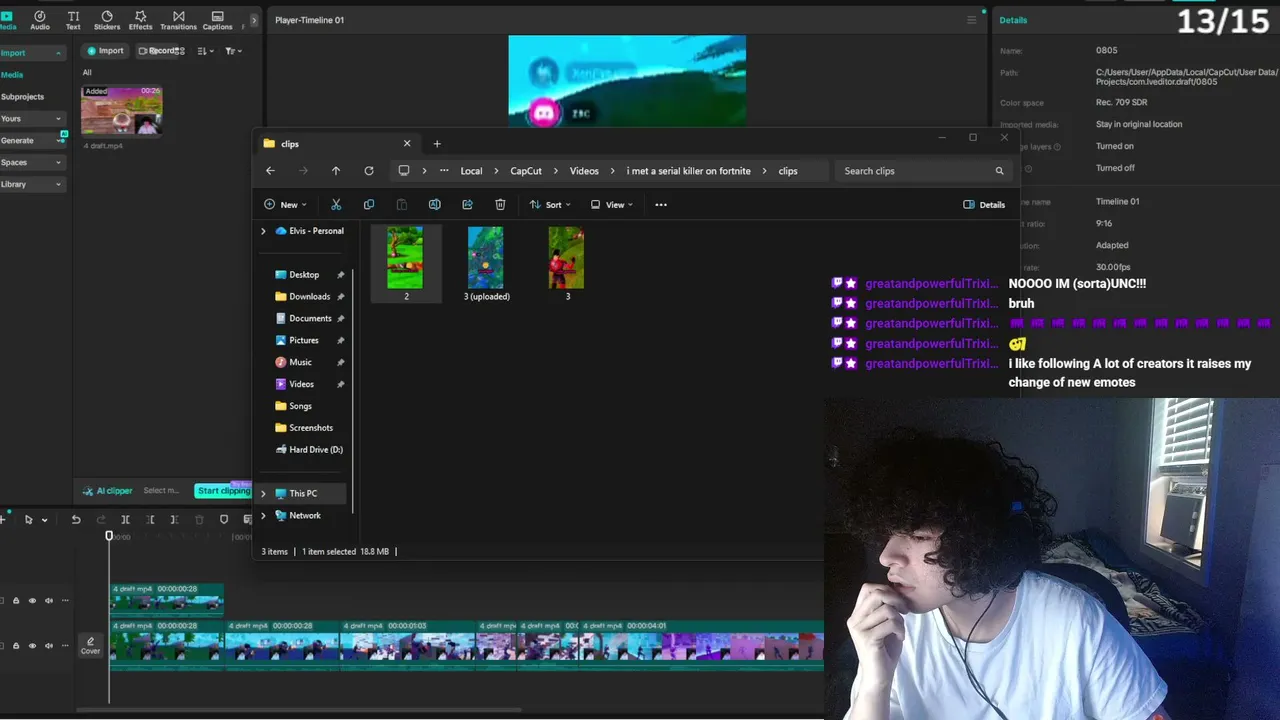Open the New dropdown in File Explorer
Viewport: 1280px width, 720px height.
285,205
